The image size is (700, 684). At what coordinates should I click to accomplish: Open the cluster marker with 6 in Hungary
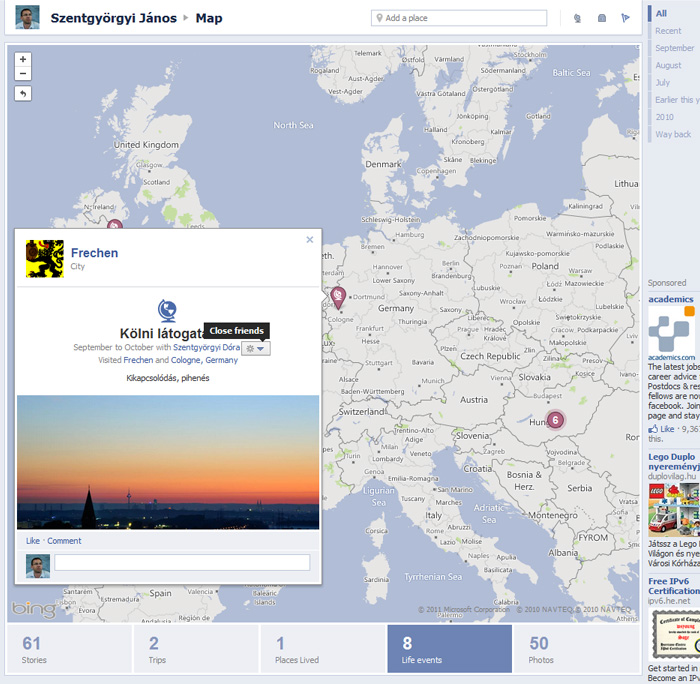tap(555, 420)
